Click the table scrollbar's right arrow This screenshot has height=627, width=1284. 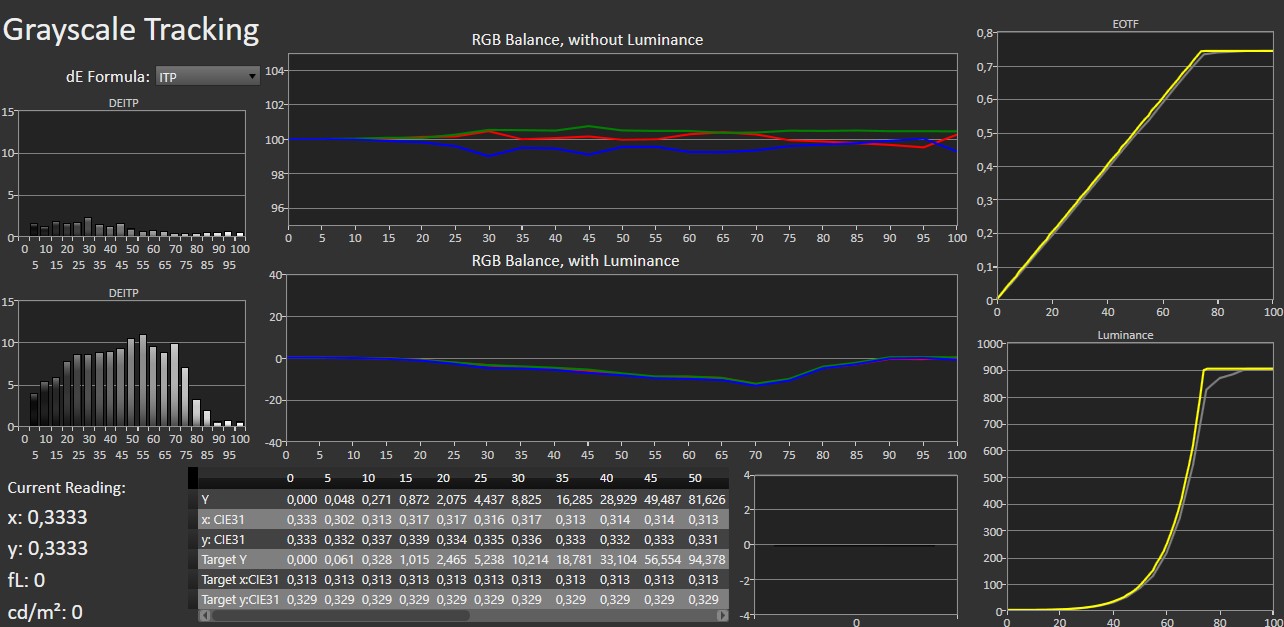coord(722,616)
